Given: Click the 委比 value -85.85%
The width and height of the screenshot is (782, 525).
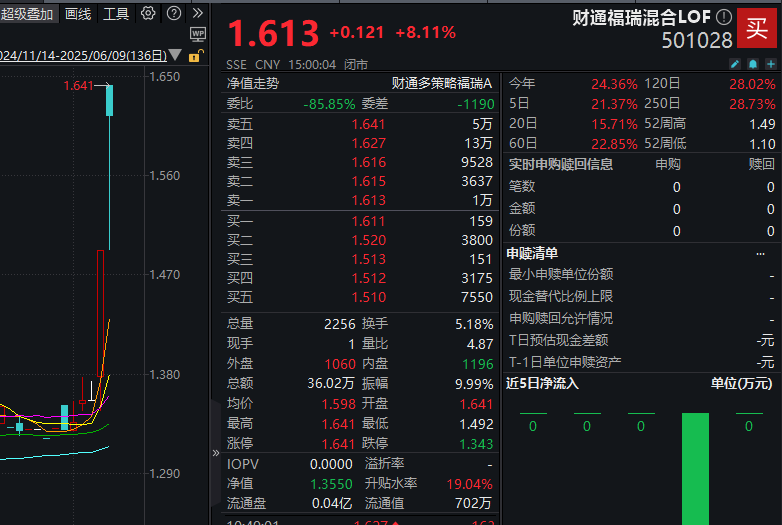Looking at the screenshot, I should [329, 104].
